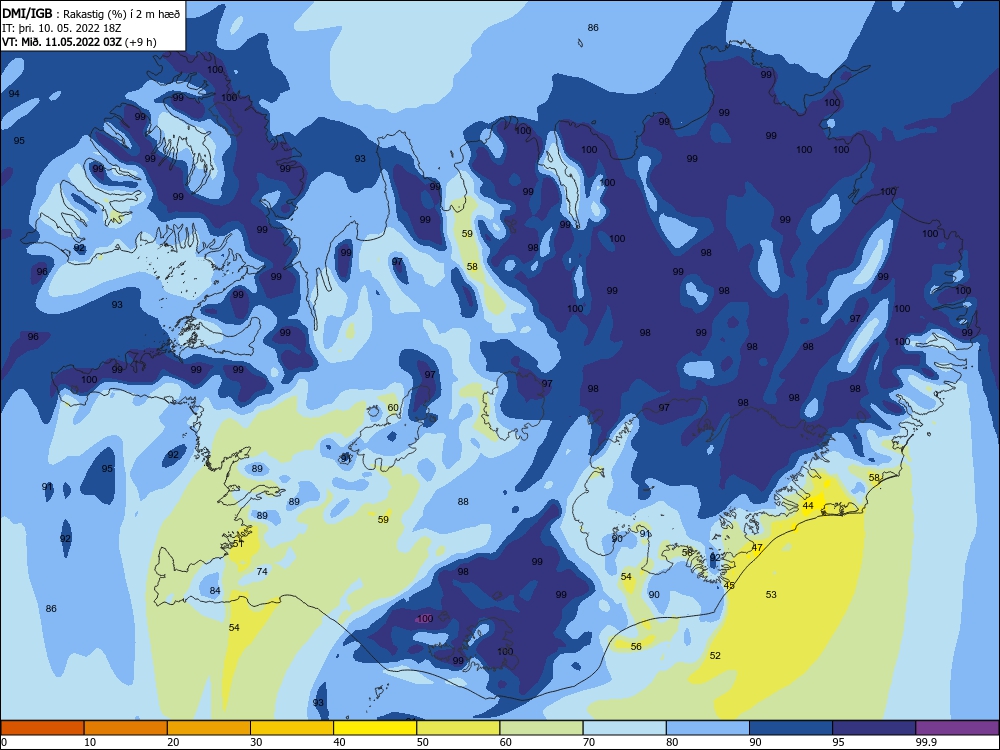Click the legend tick label '0'
The height and width of the screenshot is (750, 1000).
[x=4, y=742]
